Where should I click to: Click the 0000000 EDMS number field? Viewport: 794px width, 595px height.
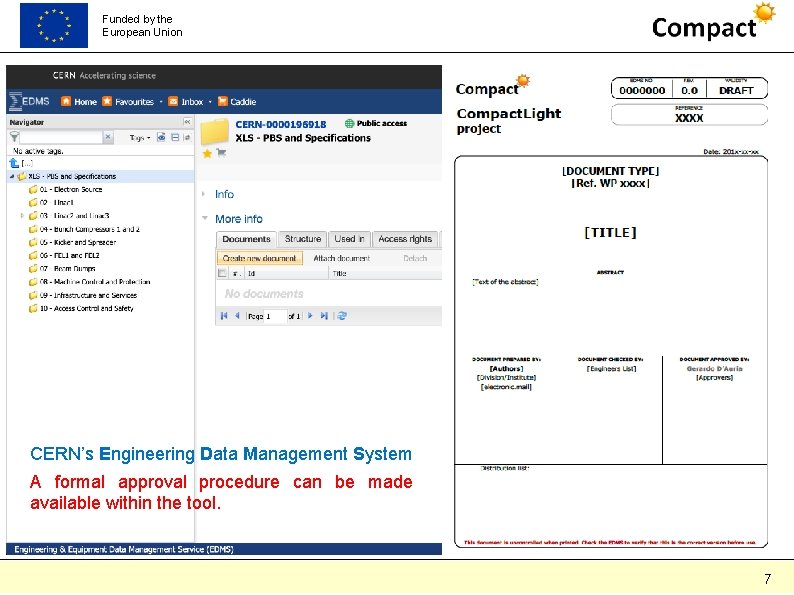642,91
